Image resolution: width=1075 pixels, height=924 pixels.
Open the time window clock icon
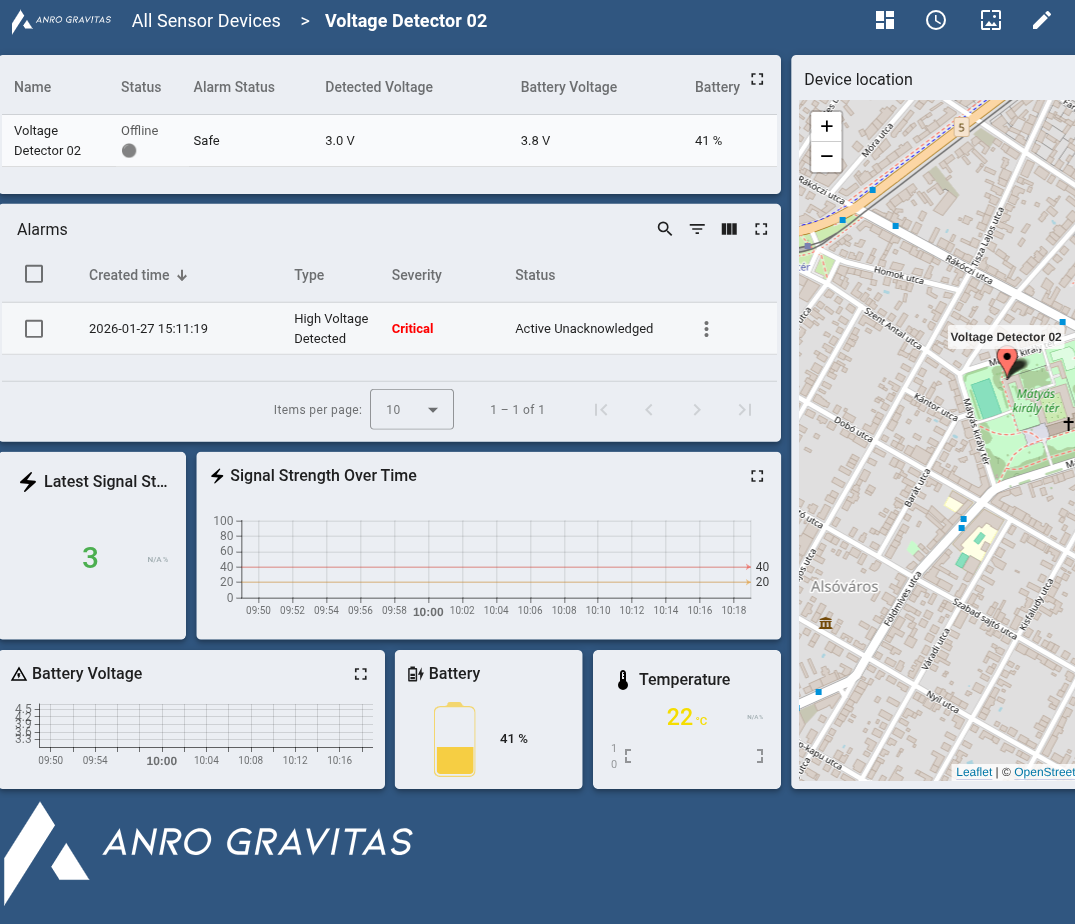[936, 21]
